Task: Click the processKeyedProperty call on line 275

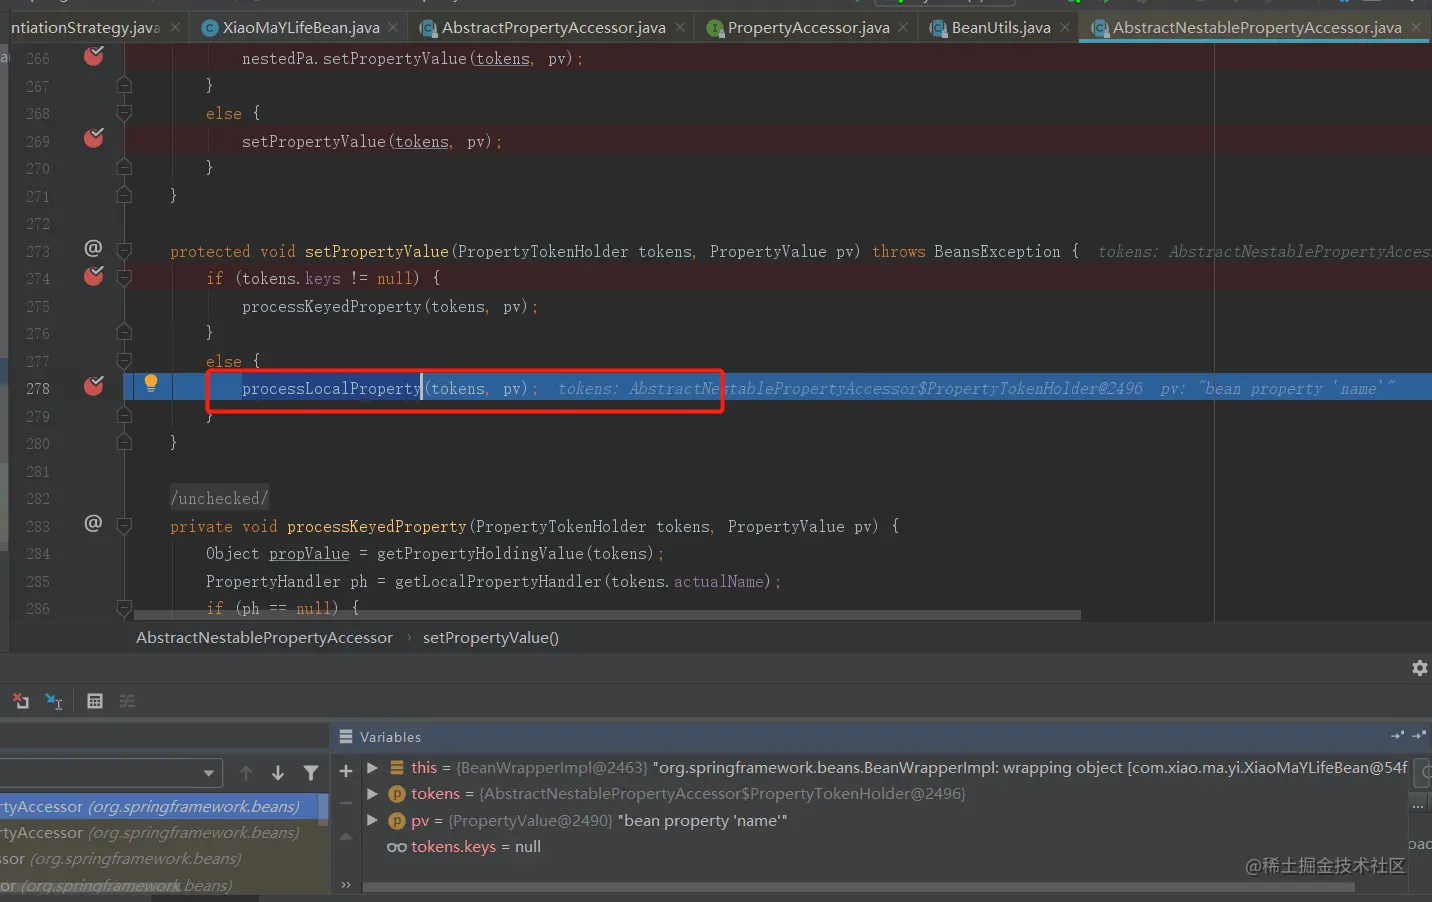Action: [x=331, y=307]
